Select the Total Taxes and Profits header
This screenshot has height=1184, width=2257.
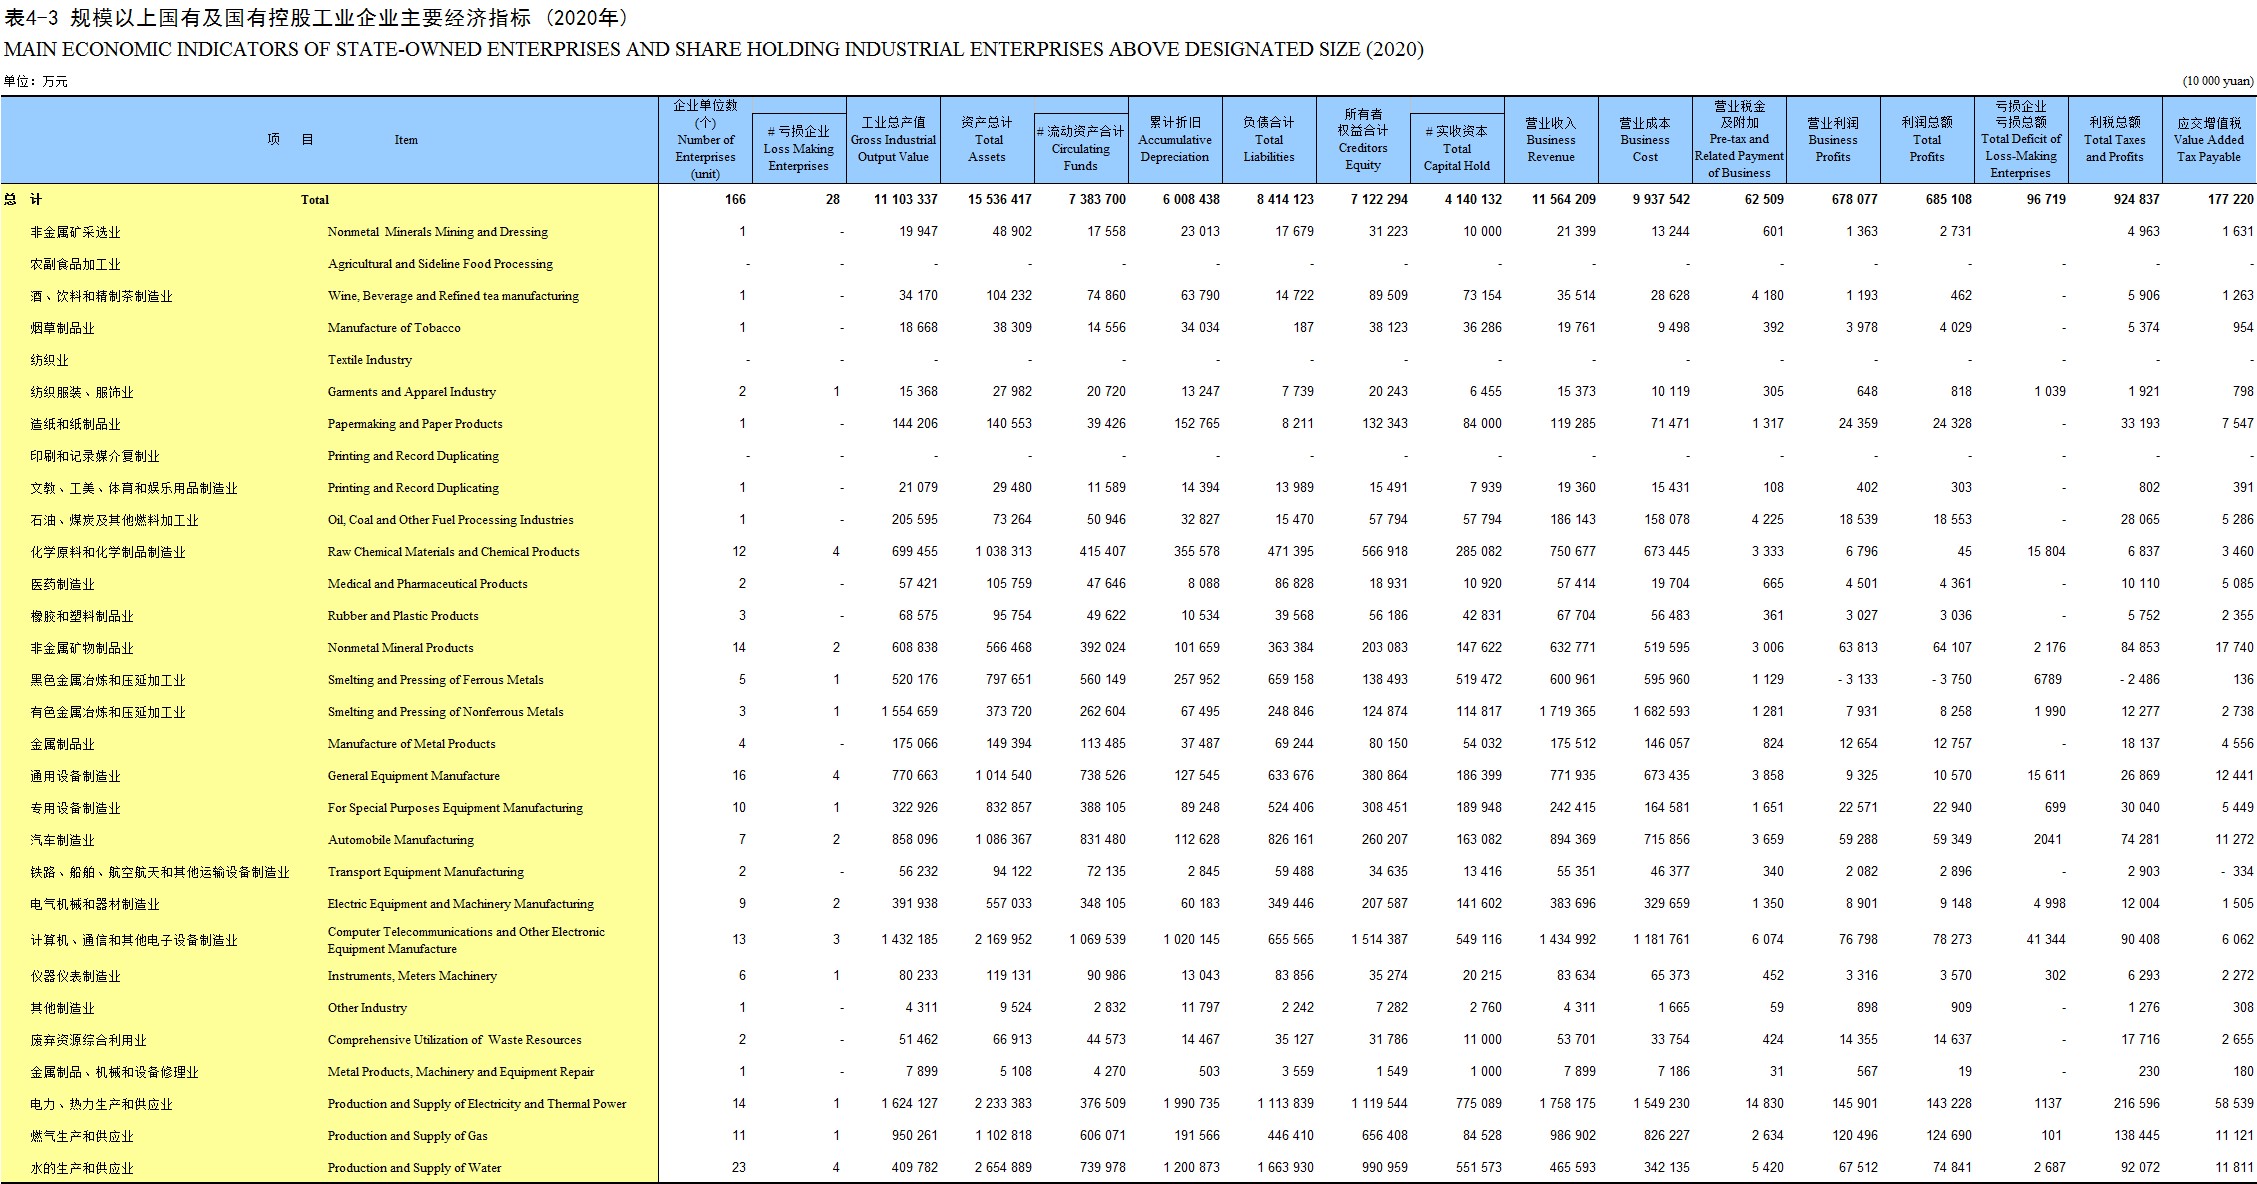pyautogui.click(x=2115, y=140)
